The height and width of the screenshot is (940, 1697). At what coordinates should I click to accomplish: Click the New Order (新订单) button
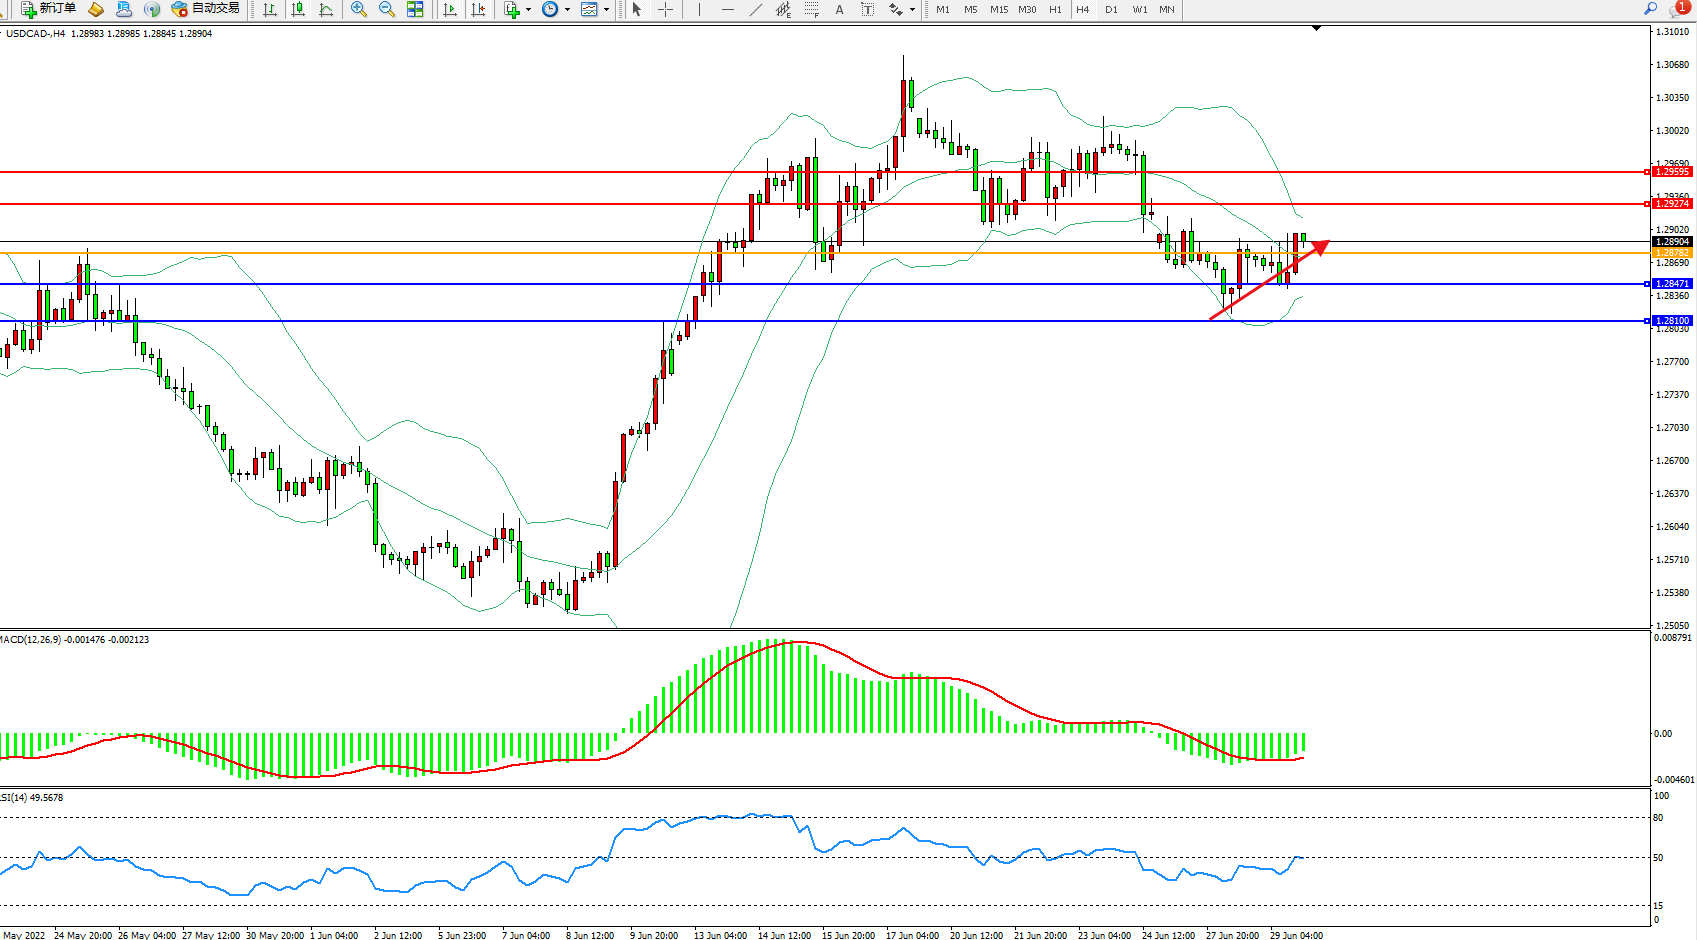point(49,9)
